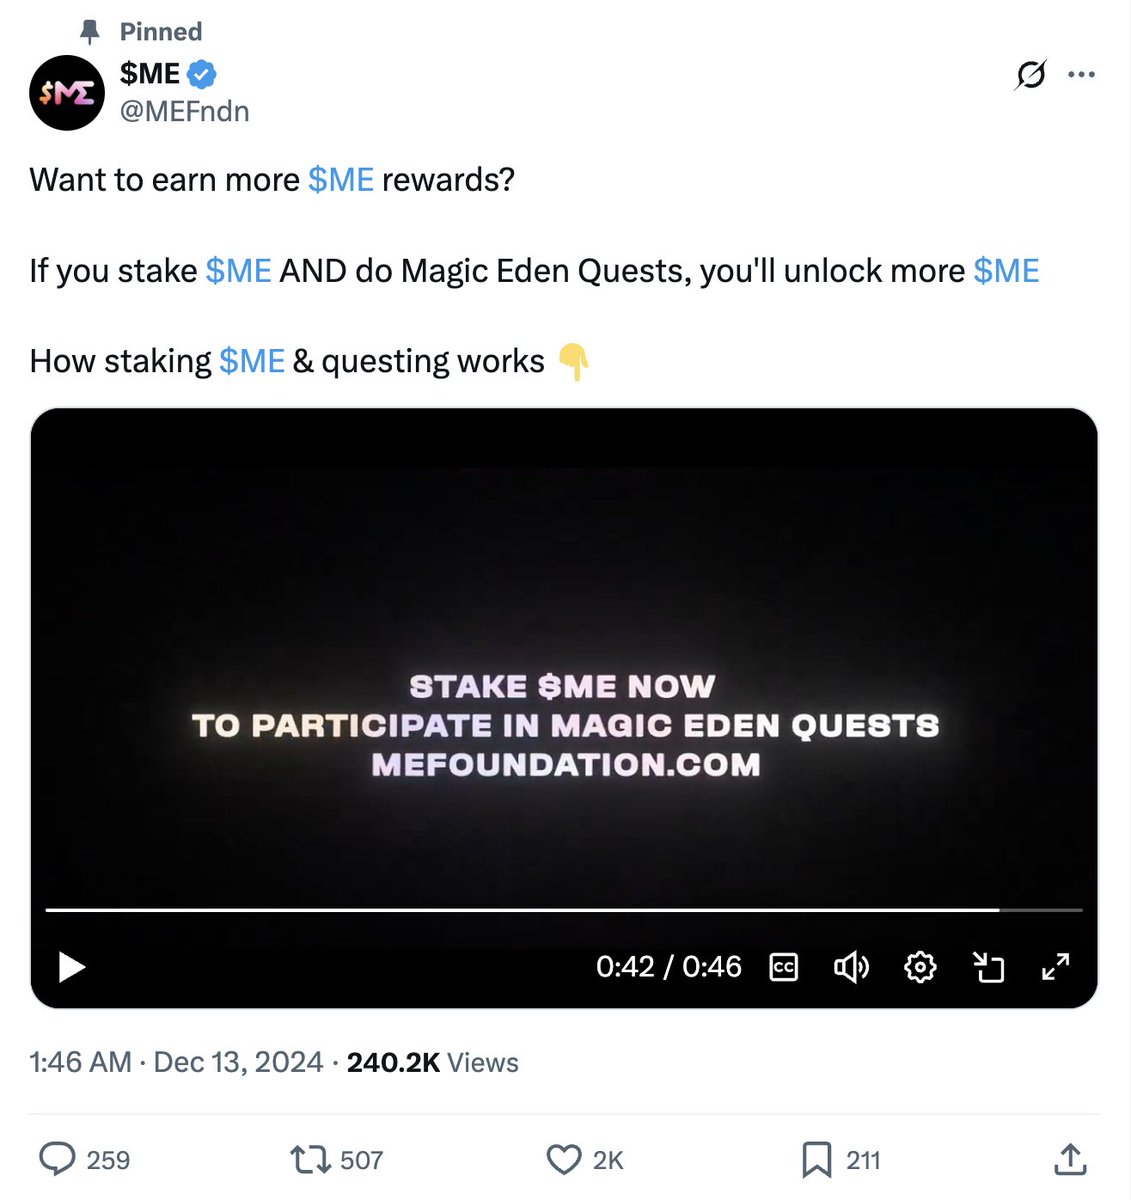
Task: Open the @MEFndn handle link
Action: tap(185, 111)
